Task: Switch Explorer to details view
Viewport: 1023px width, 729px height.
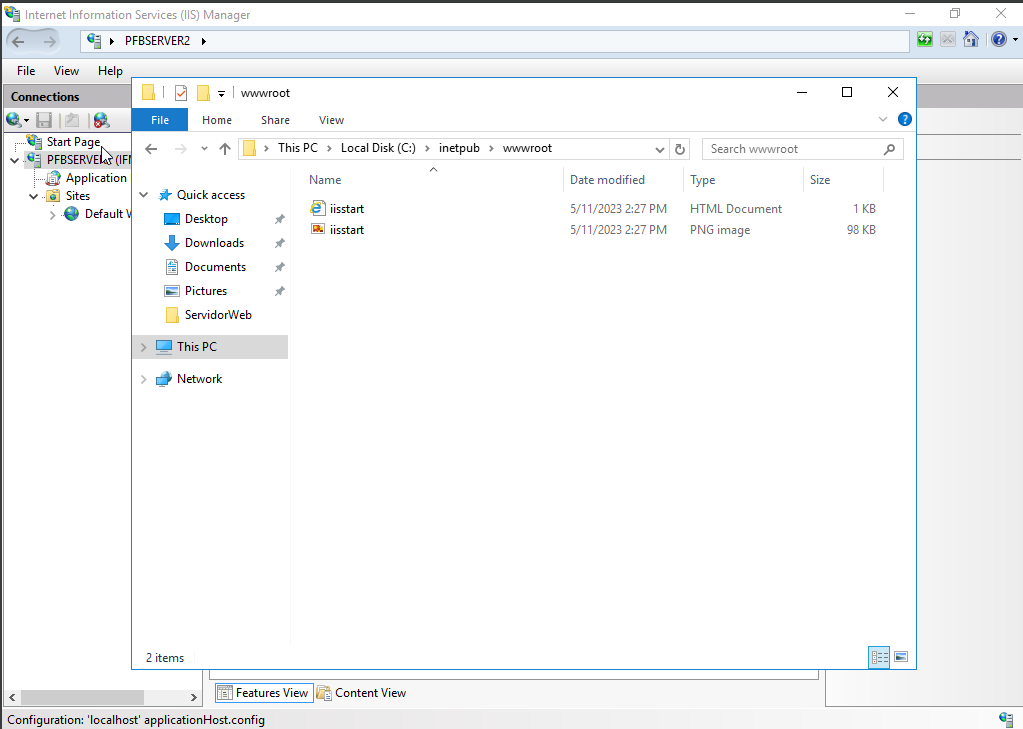Action: tap(879, 657)
